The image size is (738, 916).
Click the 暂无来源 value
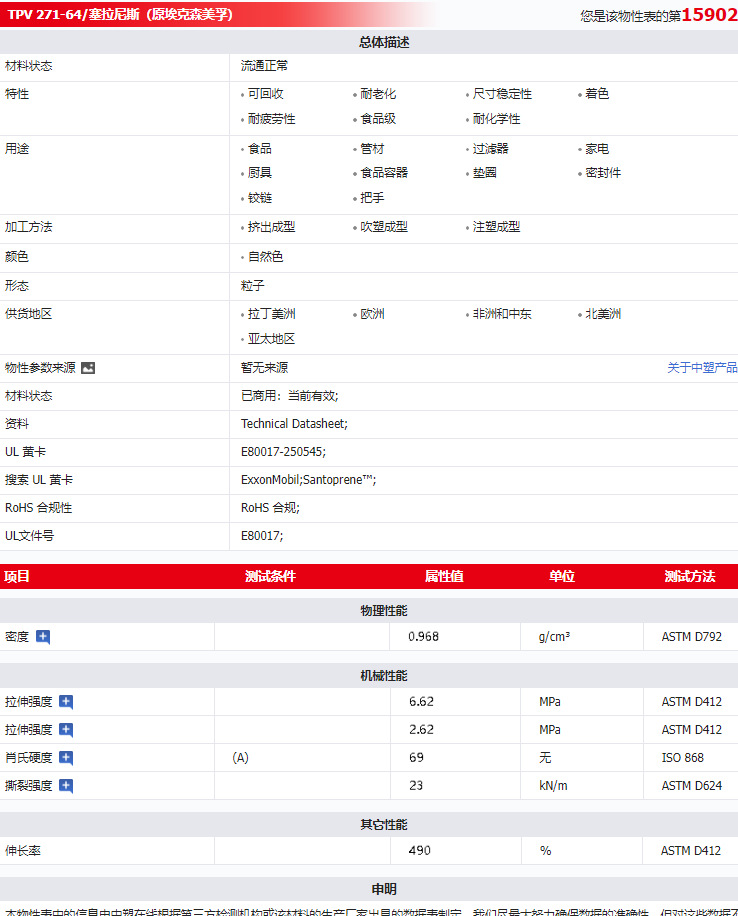pyautogui.click(x=264, y=367)
